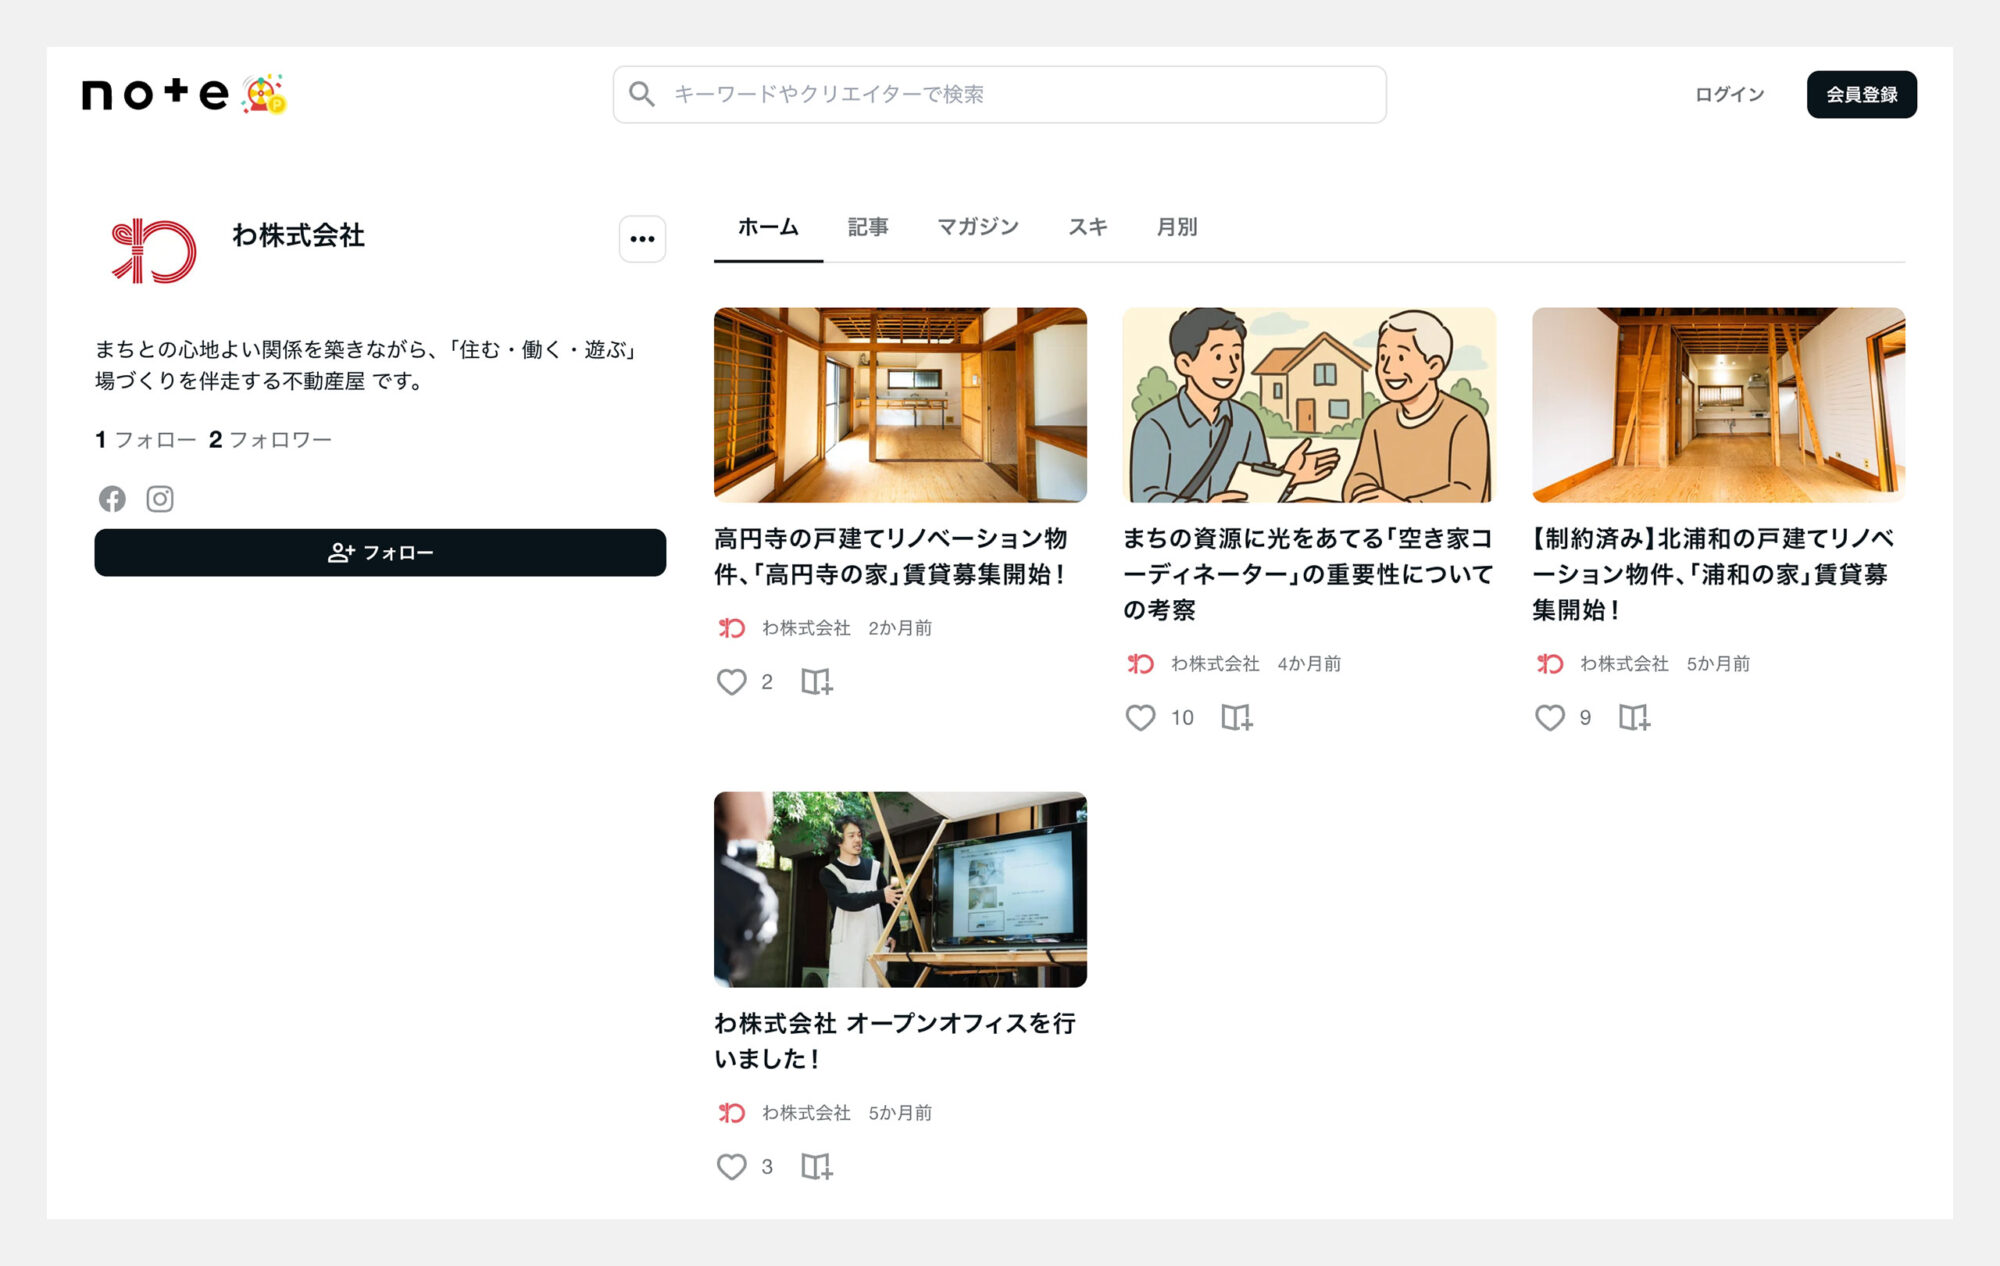Add the オープンオフィス article to a magazine

[816, 1167]
